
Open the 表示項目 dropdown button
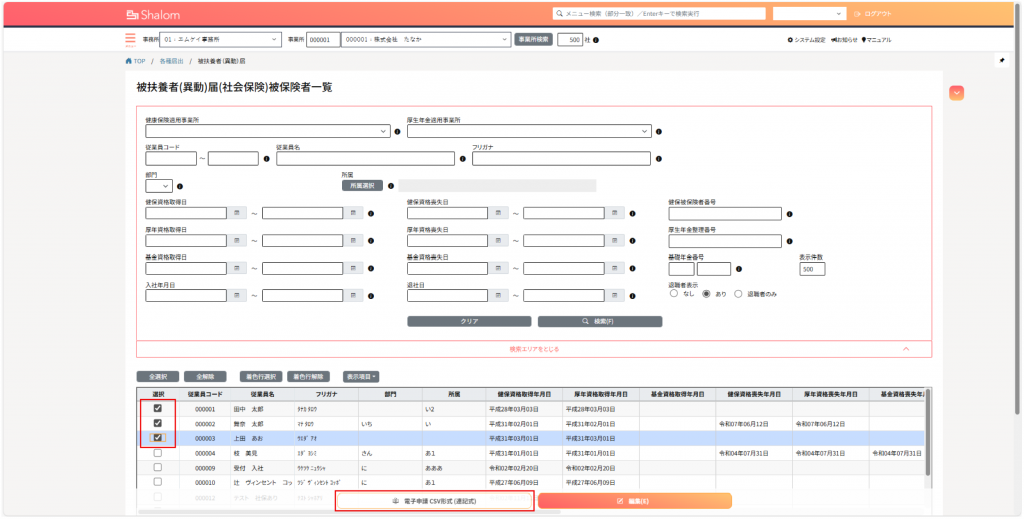361,377
